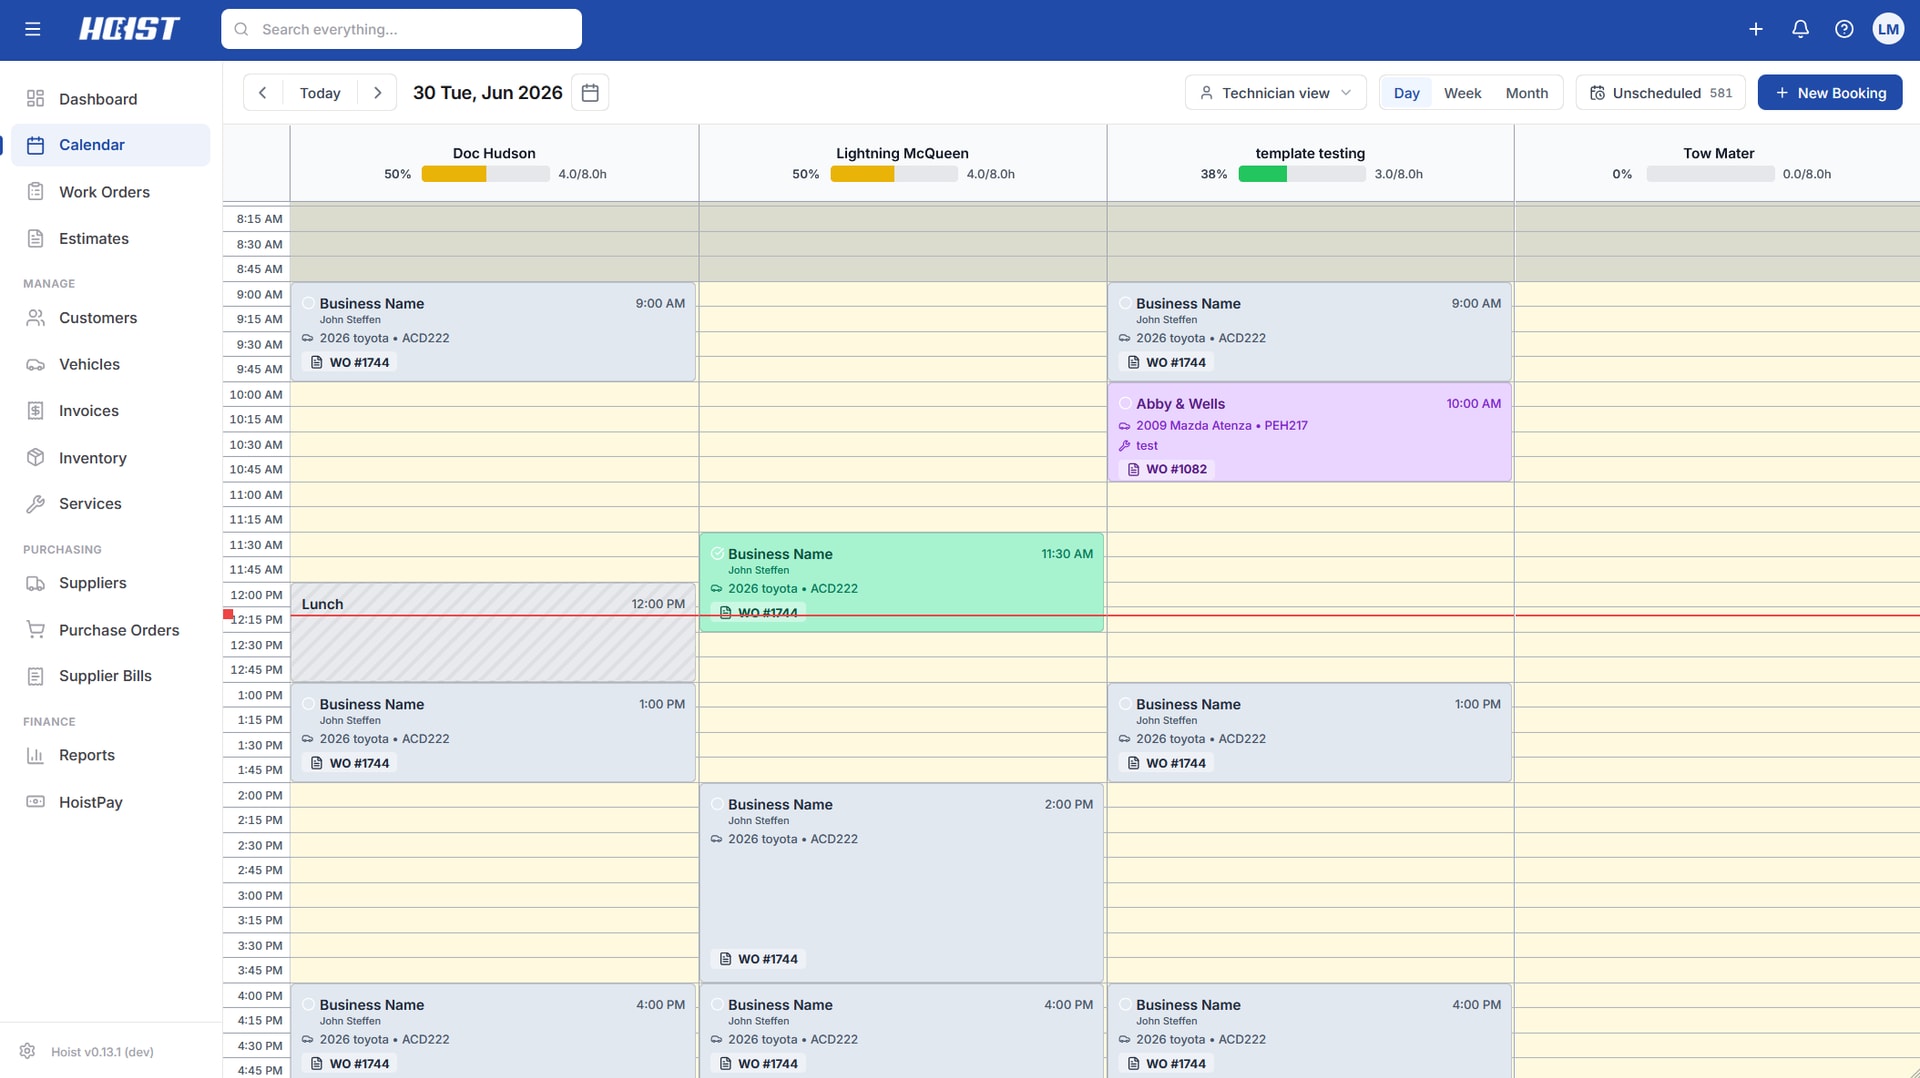The width and height of the screenshot is (1920, 1078).
Task: Open Work Orders in the sidebar
Action: (110, 192)
